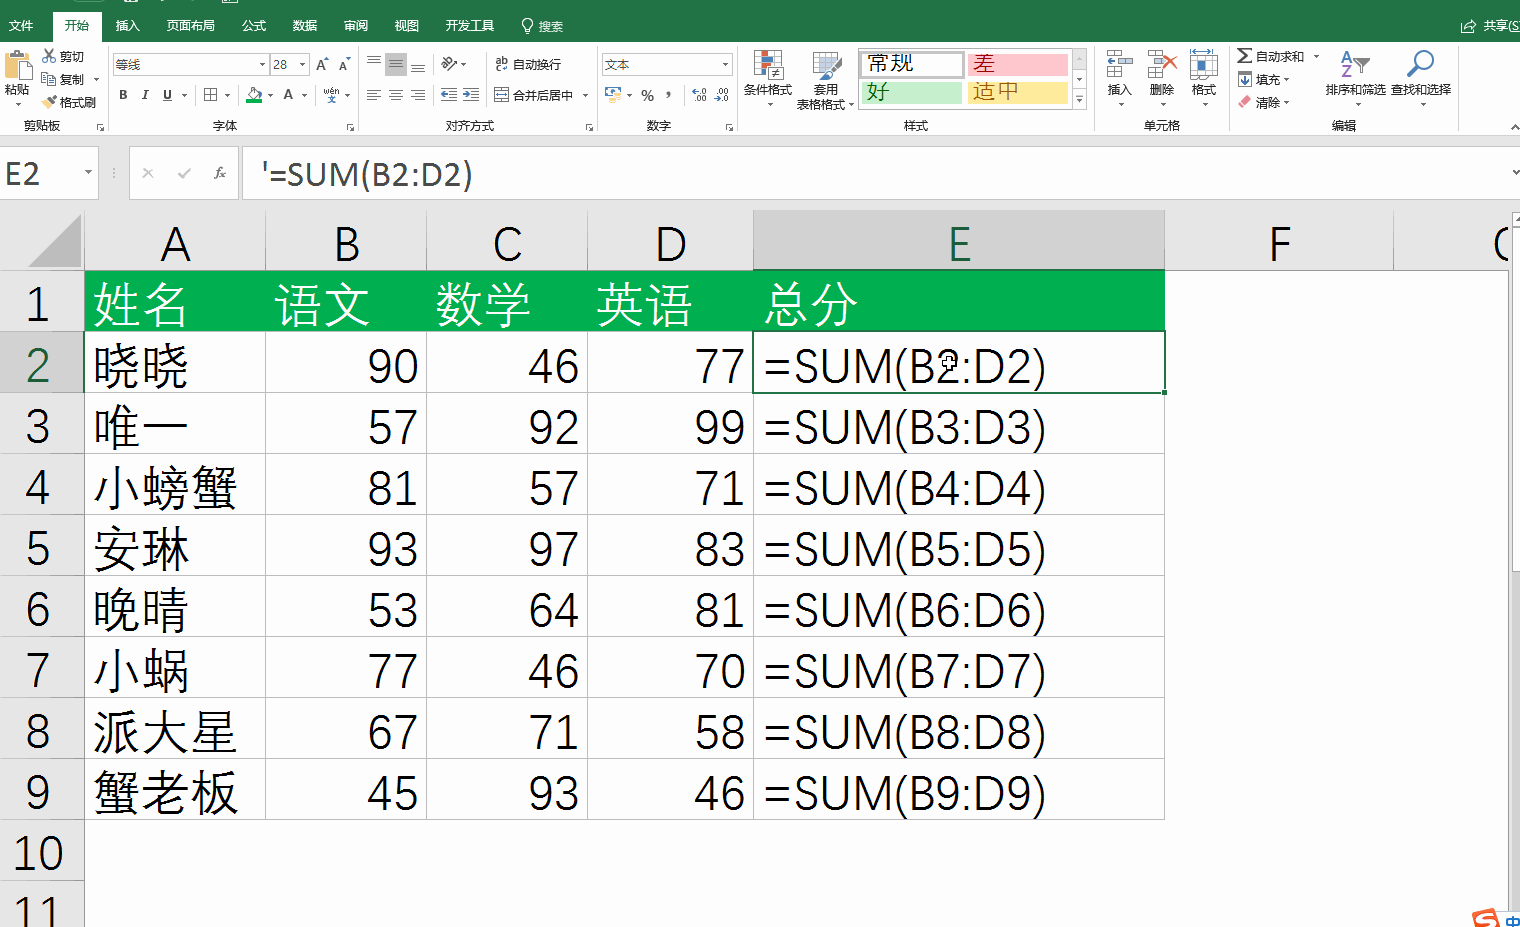Apply the Bad (差) red cell style

(x=1017, y=64)
